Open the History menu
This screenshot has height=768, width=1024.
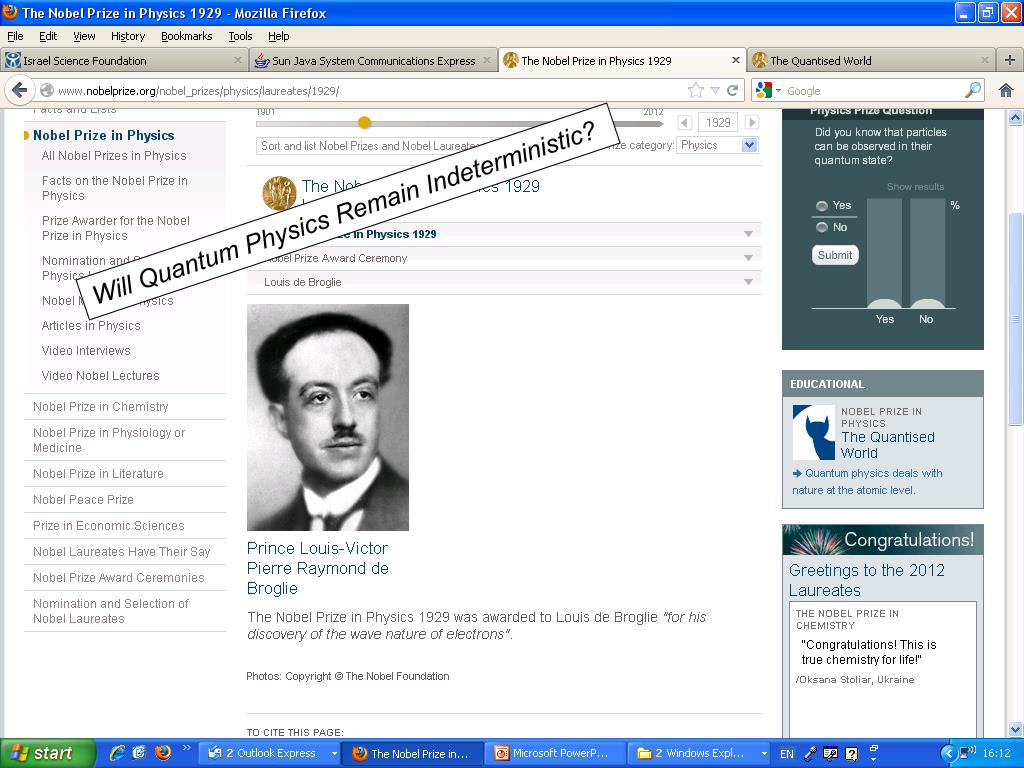[x=127, y=36]
